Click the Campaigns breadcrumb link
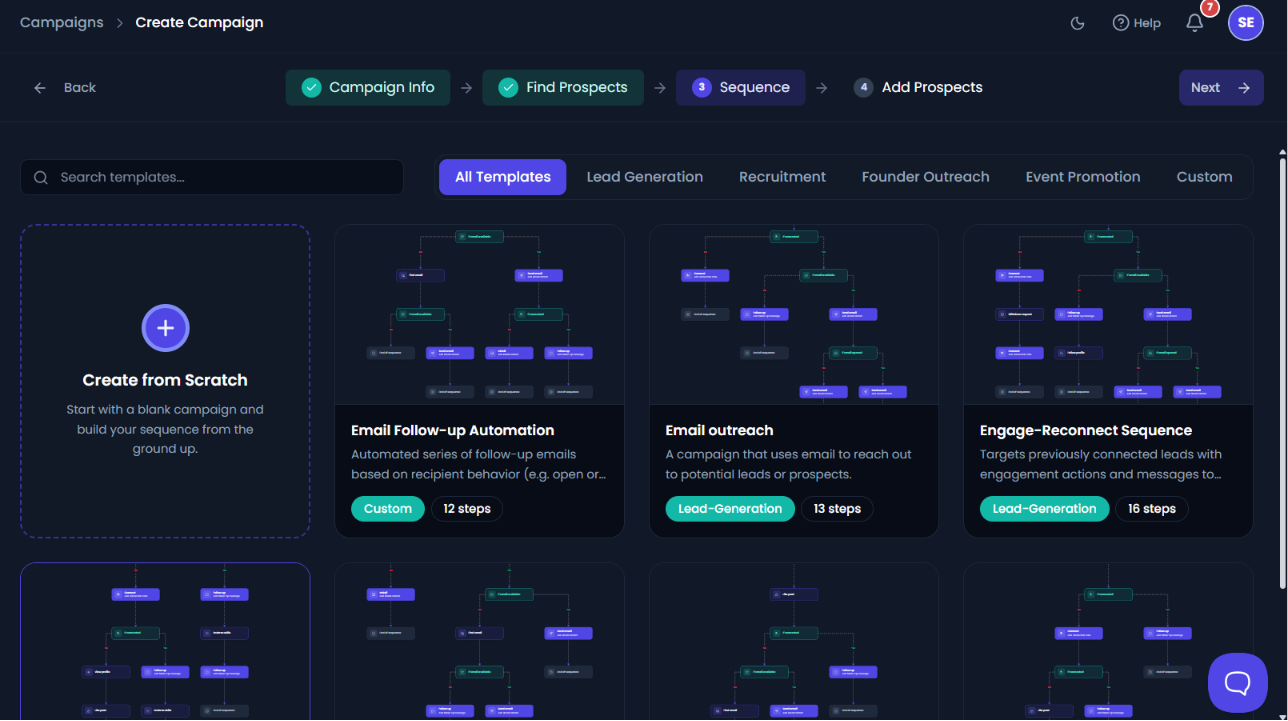Viewport: 1288px width, 721px height. [x=62, y=23]
